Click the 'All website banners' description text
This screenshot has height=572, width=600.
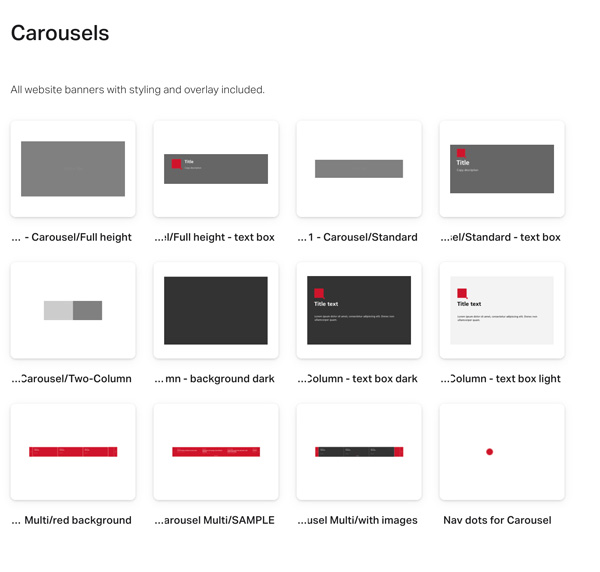coord(138,90)
